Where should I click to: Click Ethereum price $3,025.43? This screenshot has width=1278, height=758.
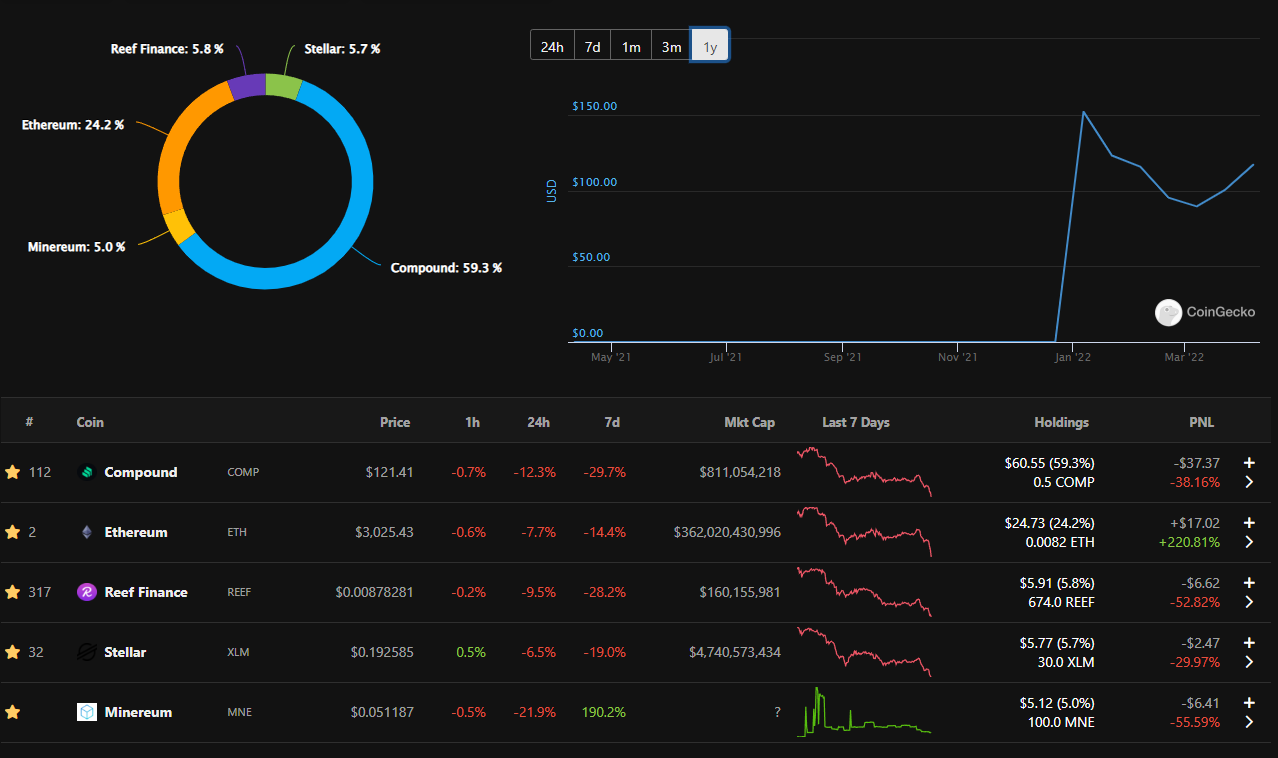pos(384,532)
